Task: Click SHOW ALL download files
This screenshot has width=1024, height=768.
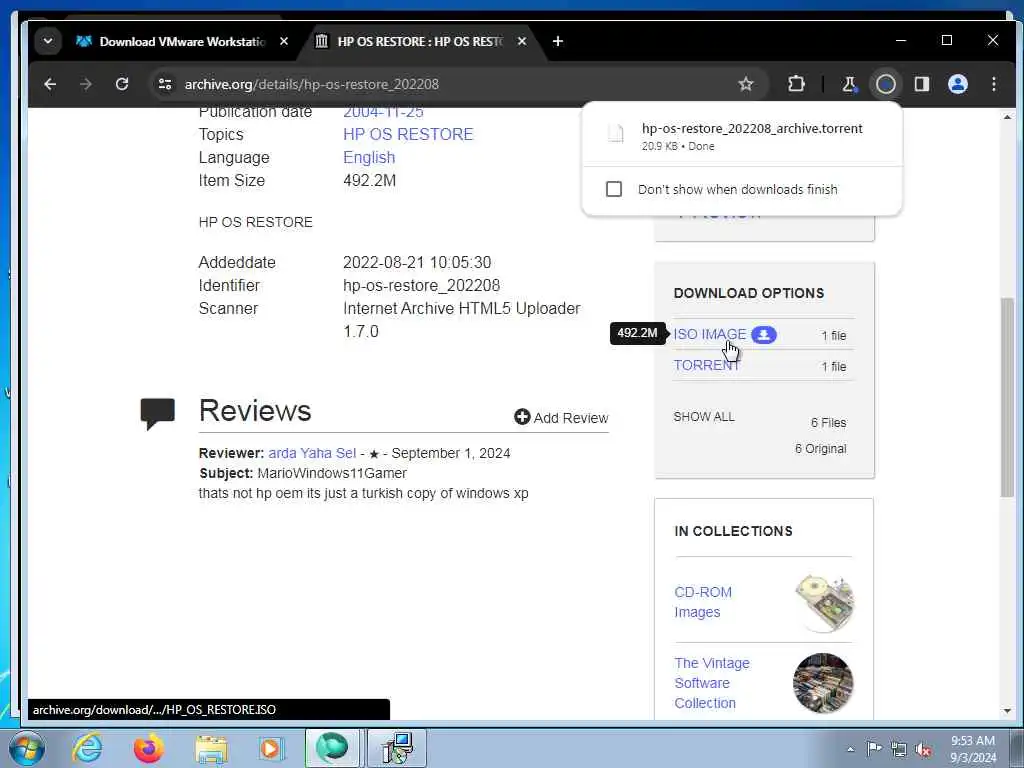Action: [703, 417]
